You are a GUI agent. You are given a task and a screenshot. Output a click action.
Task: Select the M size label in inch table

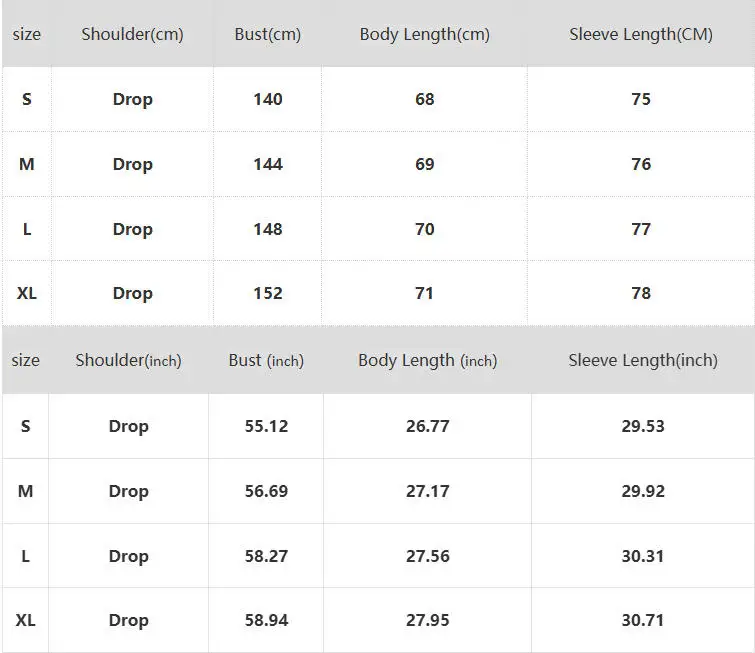[26, 491]
